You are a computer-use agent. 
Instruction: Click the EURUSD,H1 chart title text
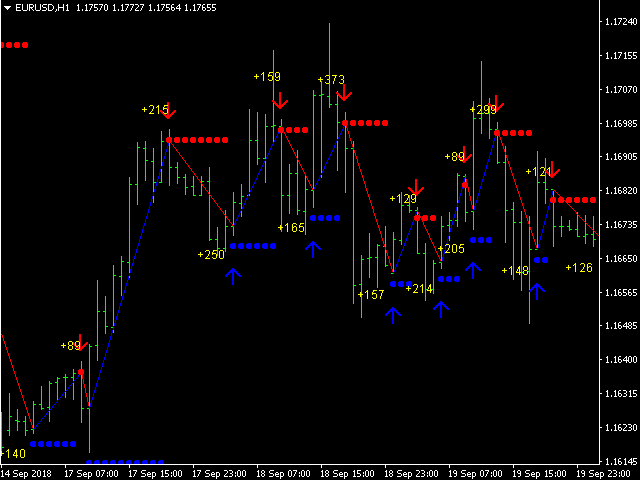[42, 8]
